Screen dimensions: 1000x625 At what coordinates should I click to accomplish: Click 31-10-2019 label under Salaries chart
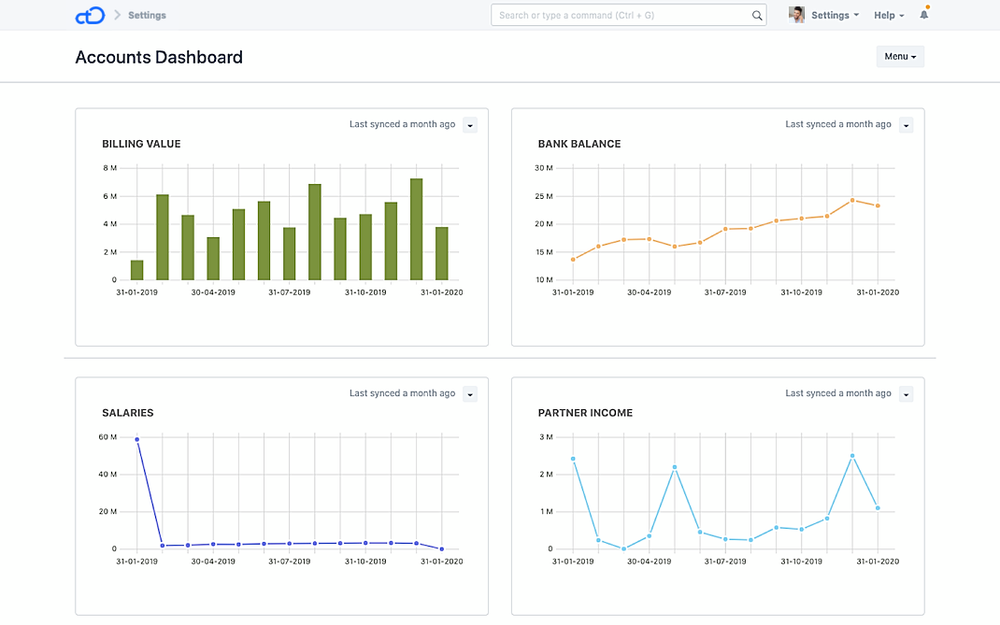(365, 562)
